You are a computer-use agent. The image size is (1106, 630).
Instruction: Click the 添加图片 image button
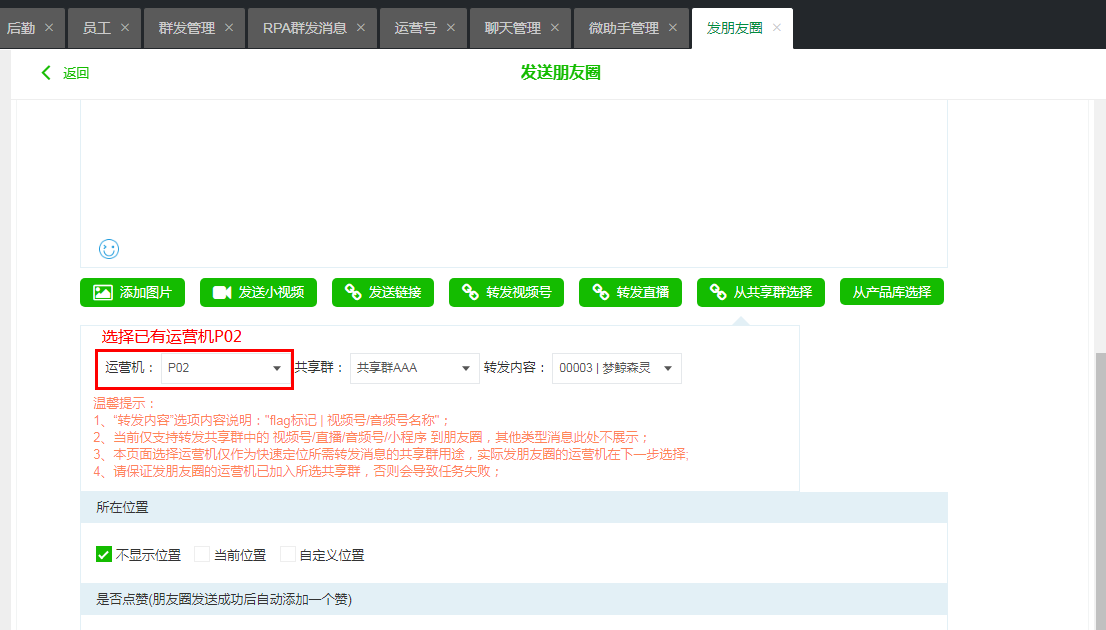point(132,292)
